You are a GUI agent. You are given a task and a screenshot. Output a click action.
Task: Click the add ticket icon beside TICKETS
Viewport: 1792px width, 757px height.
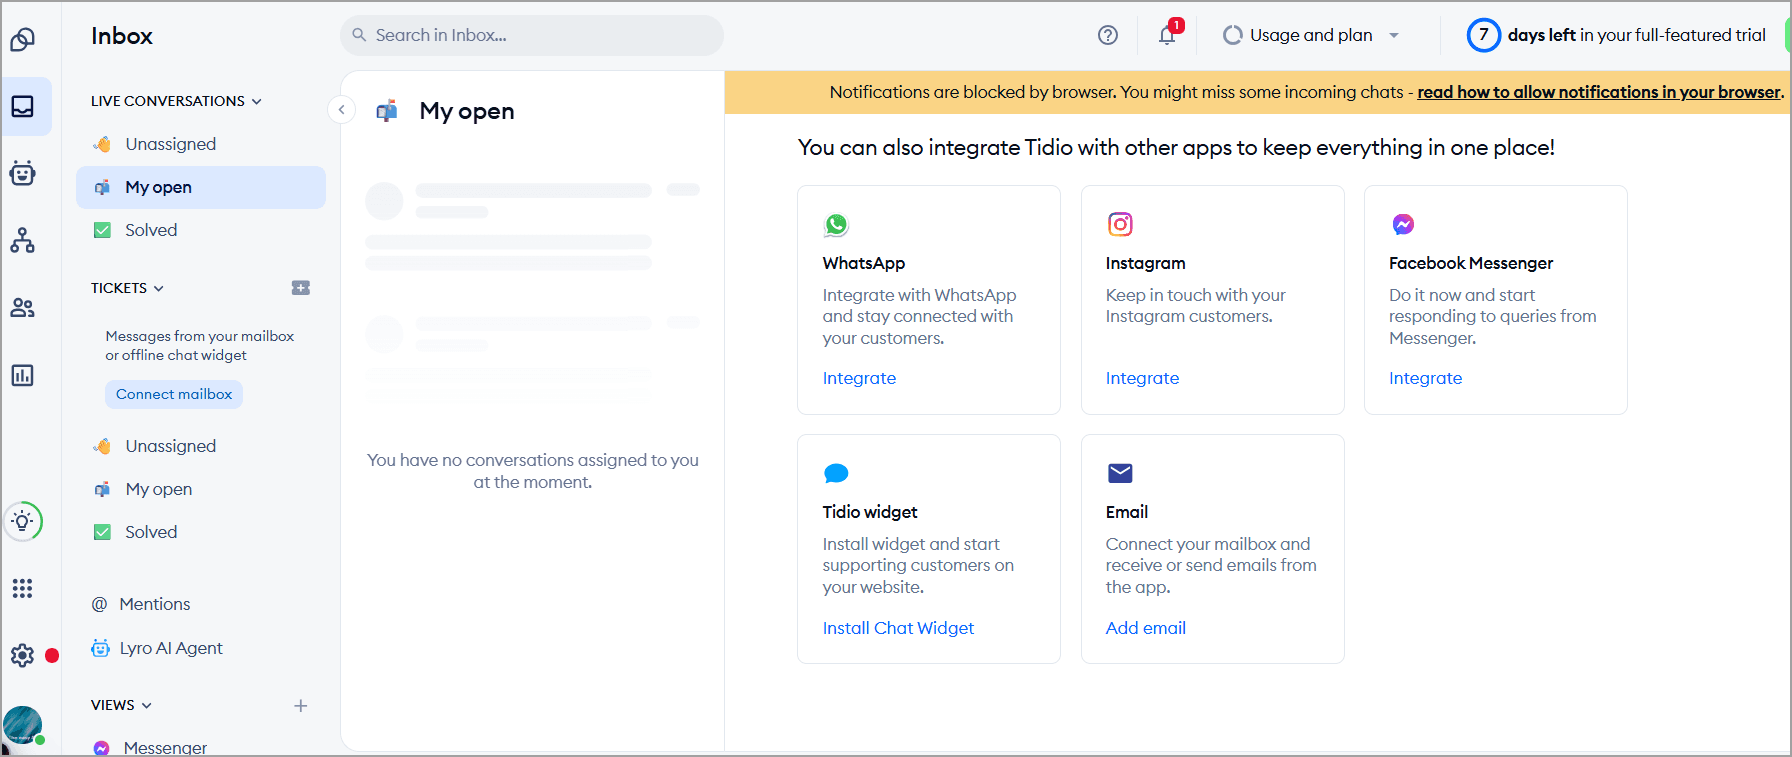coord(300,288)
